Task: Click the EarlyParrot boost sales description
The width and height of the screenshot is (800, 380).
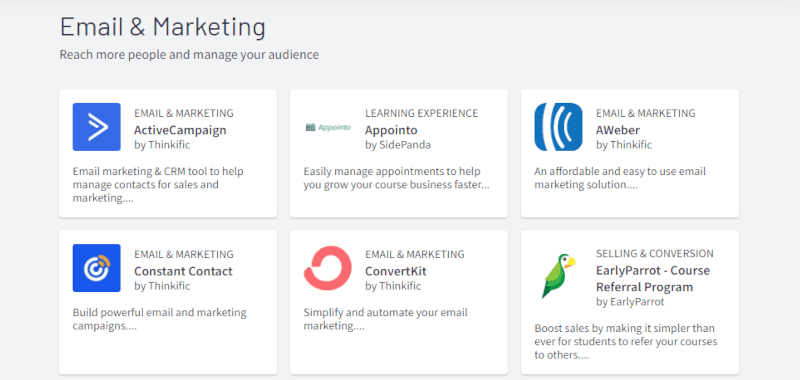Action: click(626, 341)
